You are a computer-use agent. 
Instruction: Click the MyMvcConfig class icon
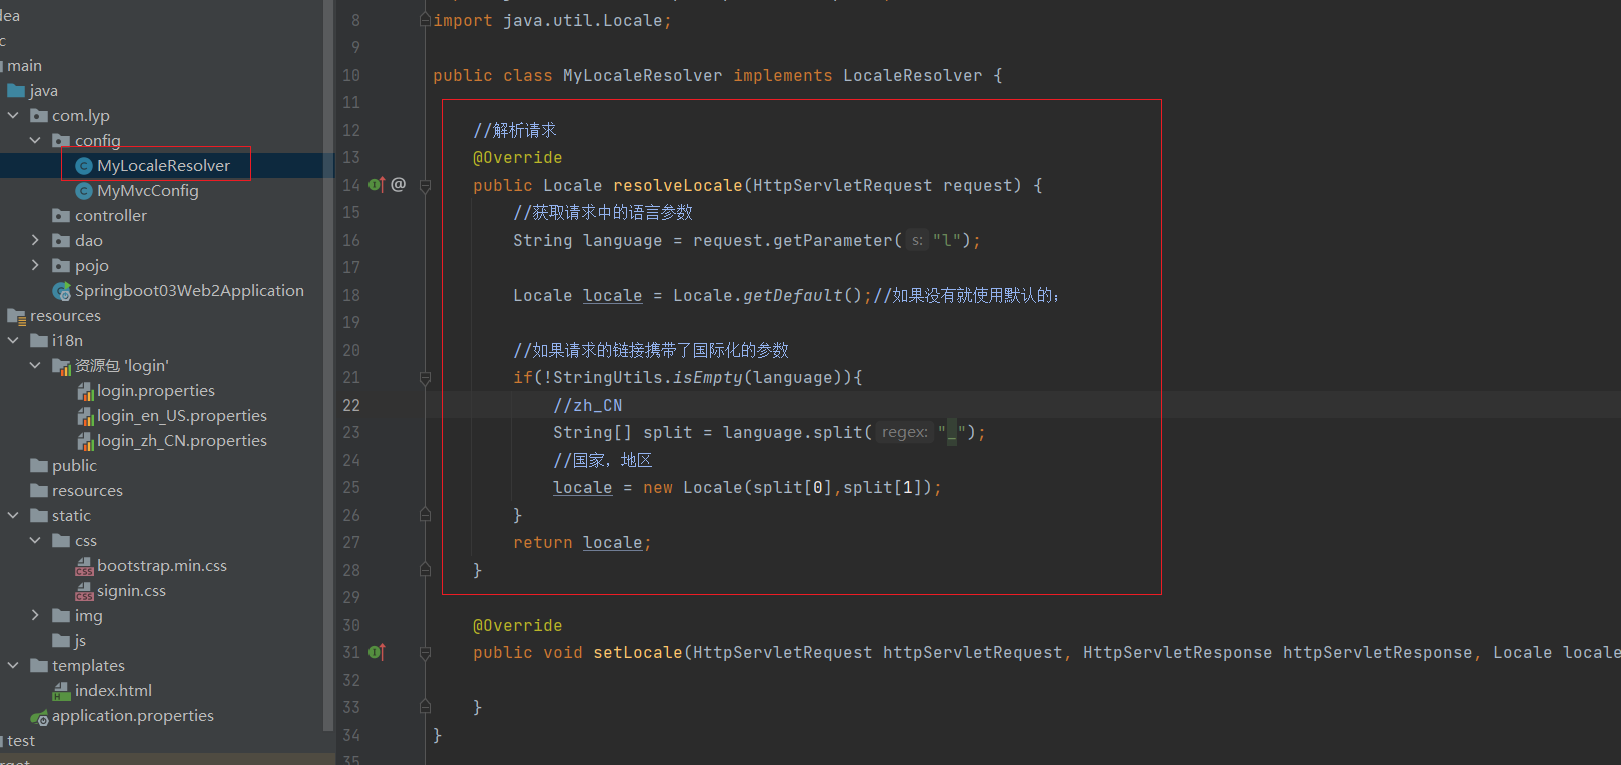[x=84, y=191]
